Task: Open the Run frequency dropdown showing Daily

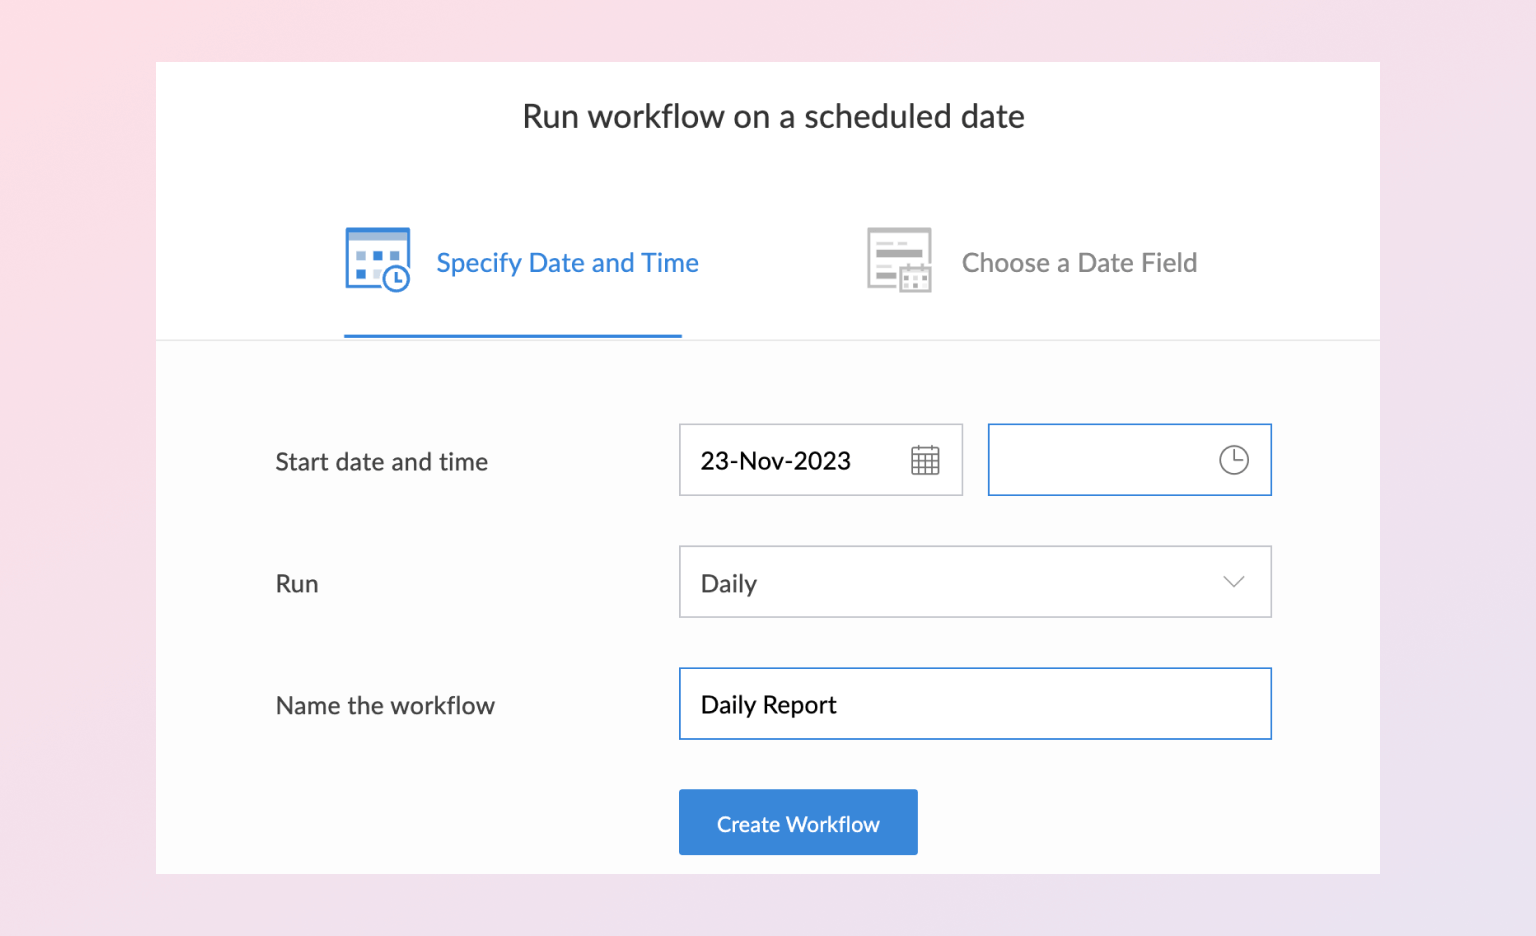Action: click(x=950, y=582)
